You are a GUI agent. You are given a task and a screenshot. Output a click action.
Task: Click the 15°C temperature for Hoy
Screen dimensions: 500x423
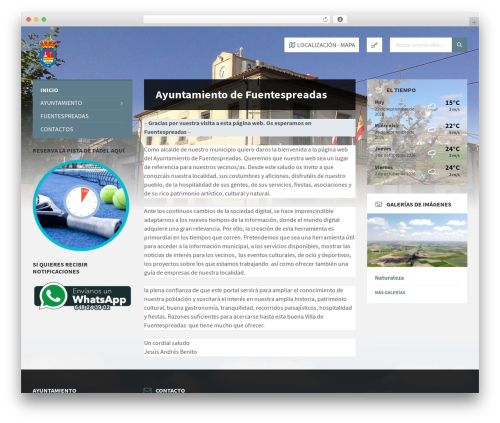coord(452,103)
